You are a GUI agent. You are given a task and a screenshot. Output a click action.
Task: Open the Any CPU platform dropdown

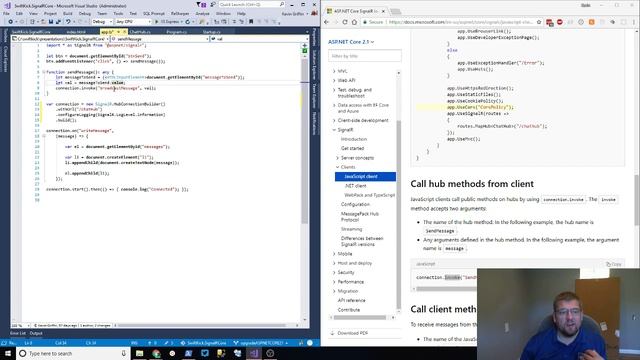[x=133, y=22]
